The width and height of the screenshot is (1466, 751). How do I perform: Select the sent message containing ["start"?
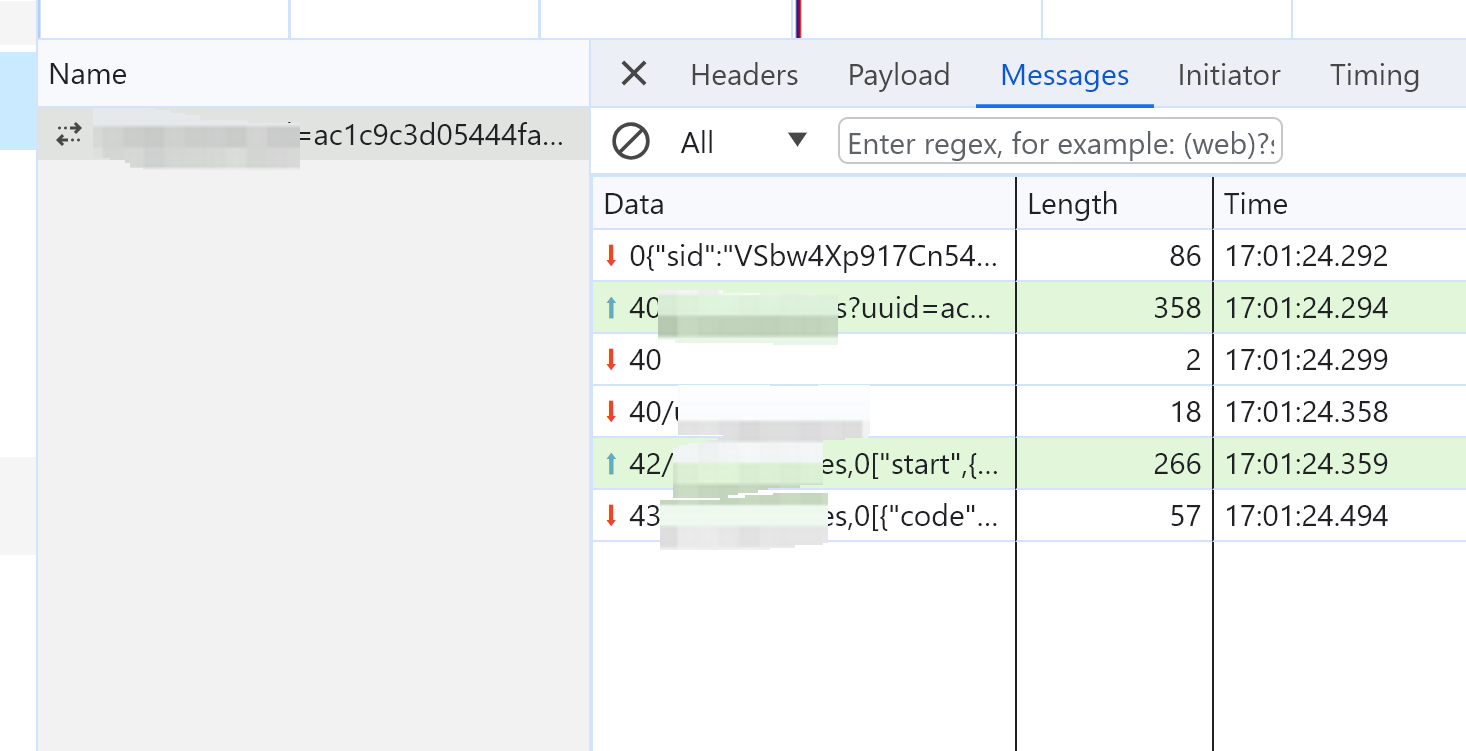1029,464
